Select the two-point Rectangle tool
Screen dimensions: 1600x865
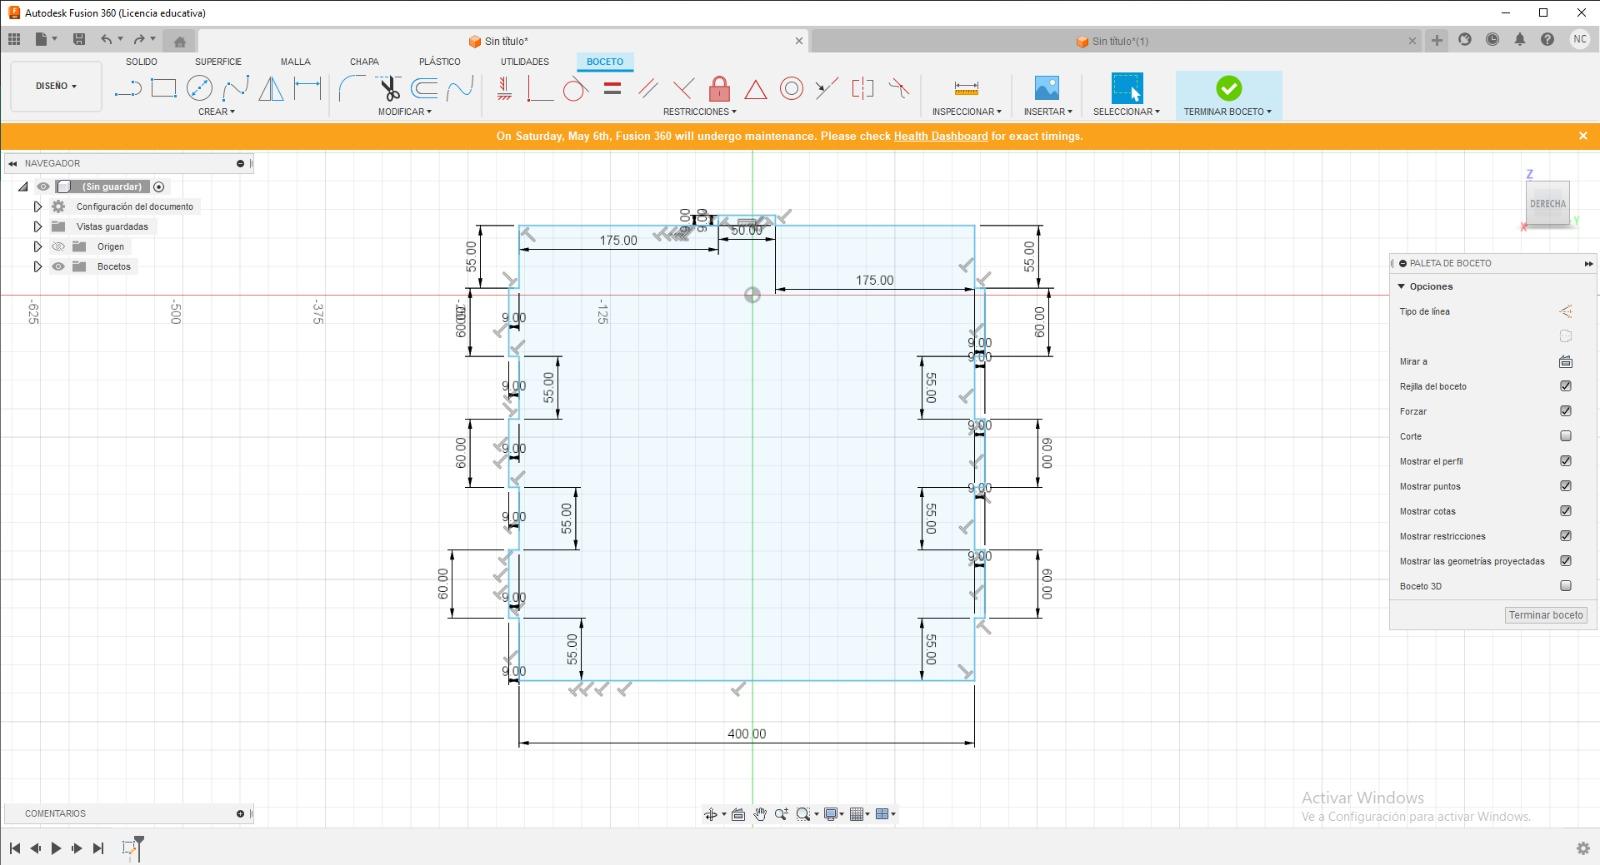tap(164, 89)
